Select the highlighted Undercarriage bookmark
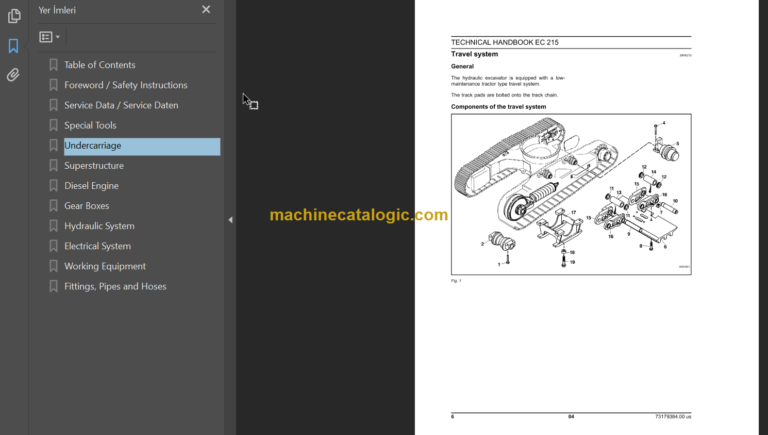This screenshot has height=435, width=768. click(142, 146)
